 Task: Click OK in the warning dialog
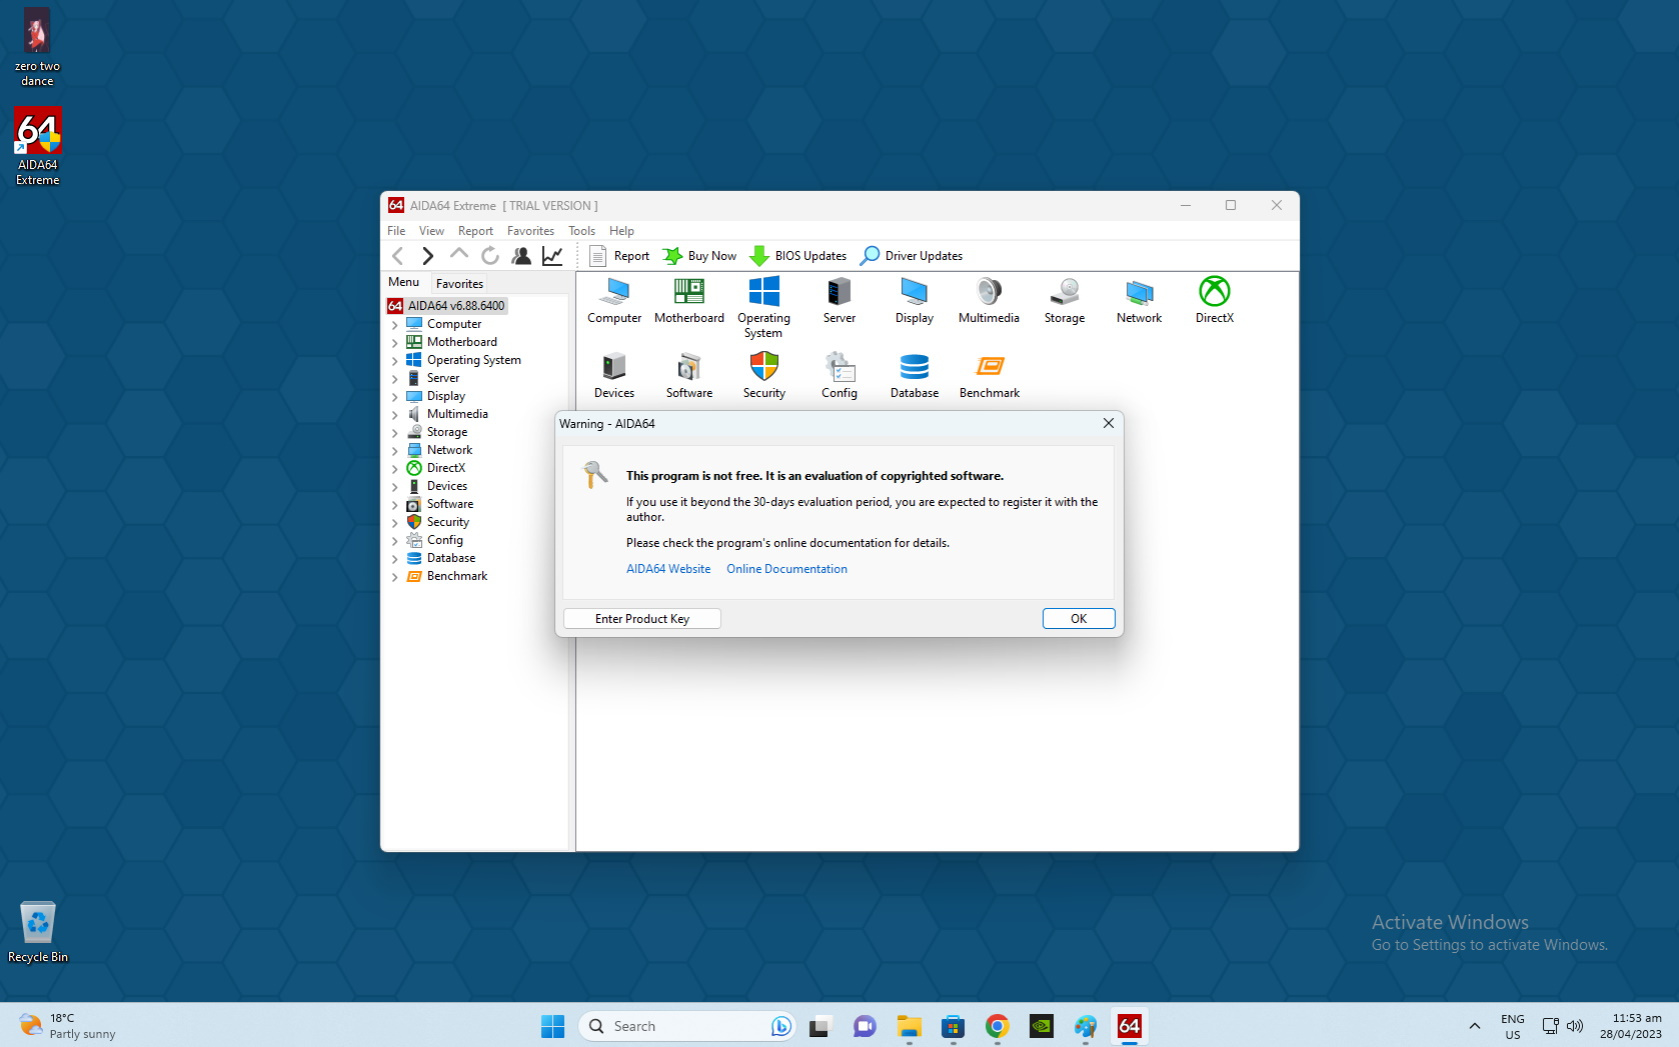click(x=1078, y=619)
